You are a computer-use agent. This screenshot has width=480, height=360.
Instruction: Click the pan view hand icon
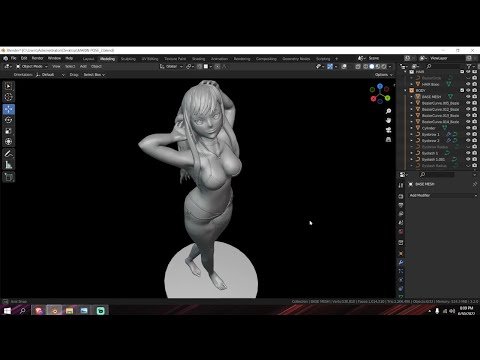click(388, 120)
